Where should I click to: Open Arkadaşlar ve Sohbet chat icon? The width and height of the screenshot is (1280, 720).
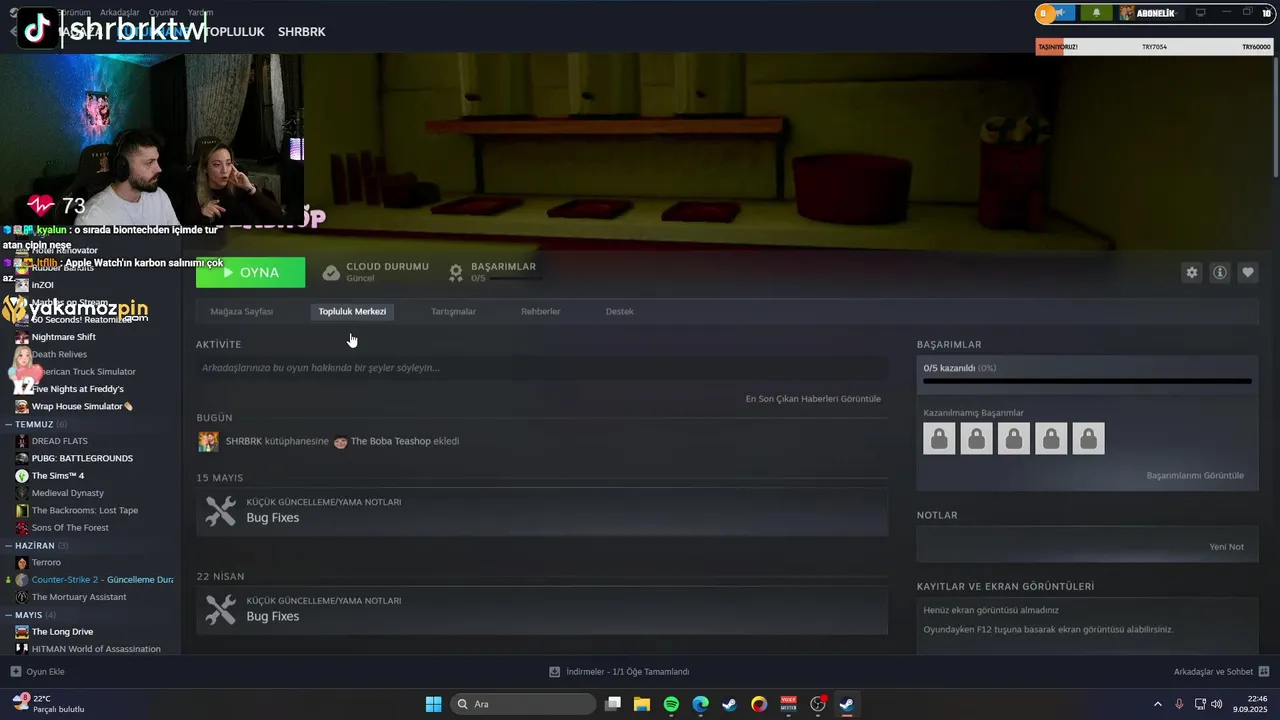(1263, 672)
